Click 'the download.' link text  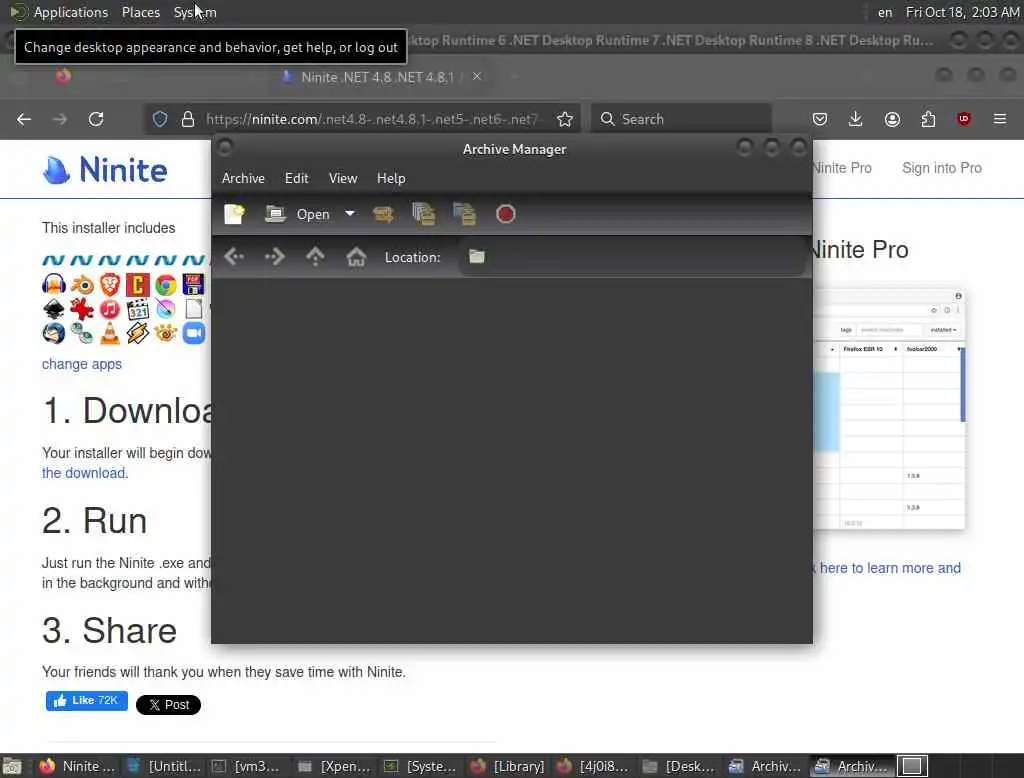pos(85,473)
